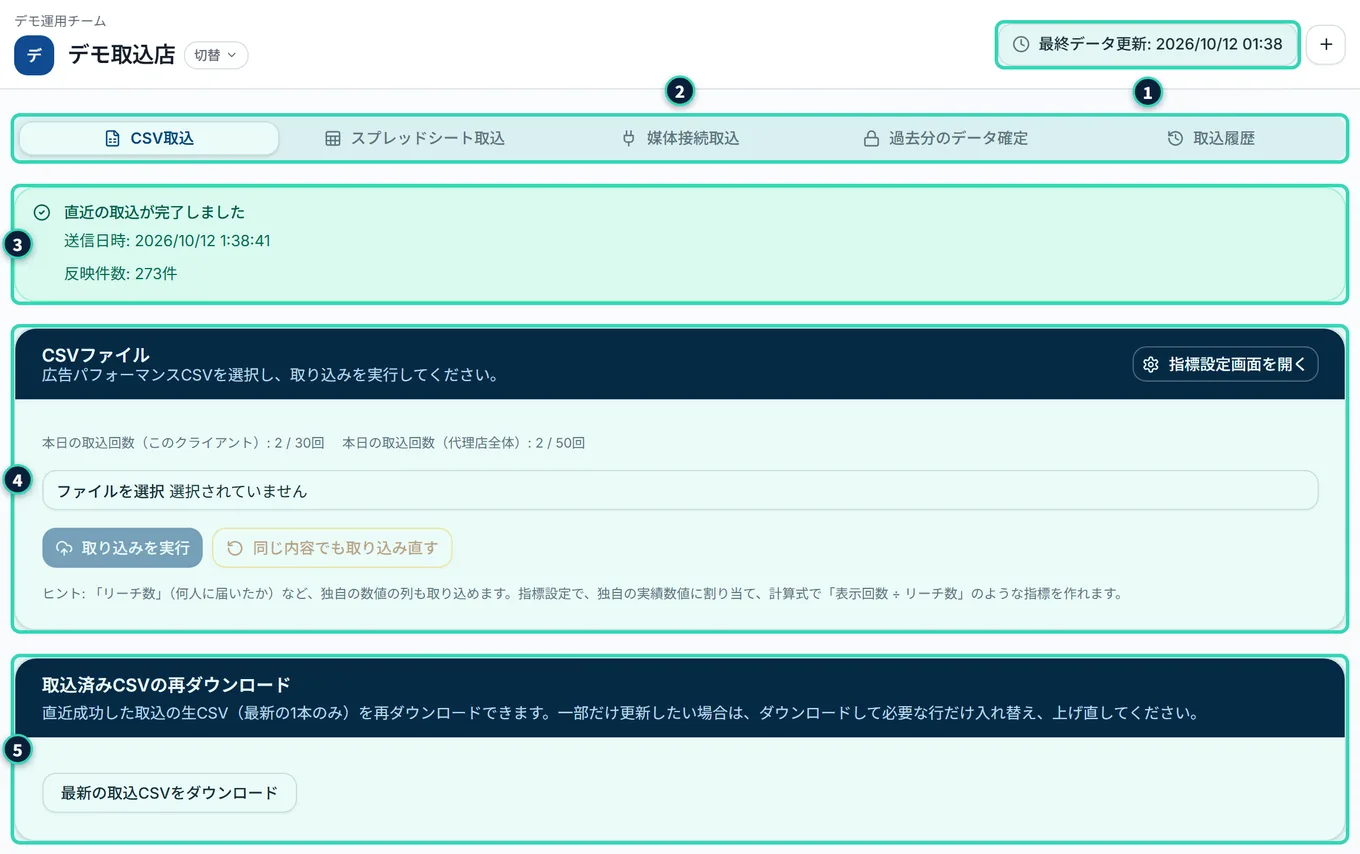Open the 切替 store switcher dropdown
Screen dimensions: 1360x854
(x=216, y=55)
